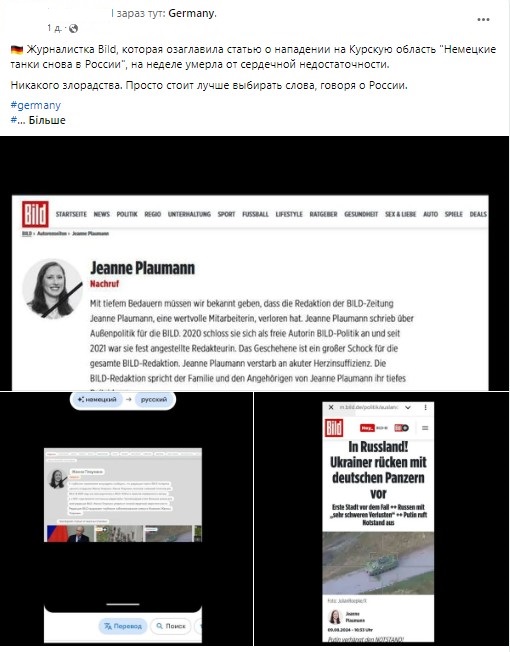This screenshot has width=510, height=652.
Task: Click the globe public audience icon
Action: [x=73, y=29]
